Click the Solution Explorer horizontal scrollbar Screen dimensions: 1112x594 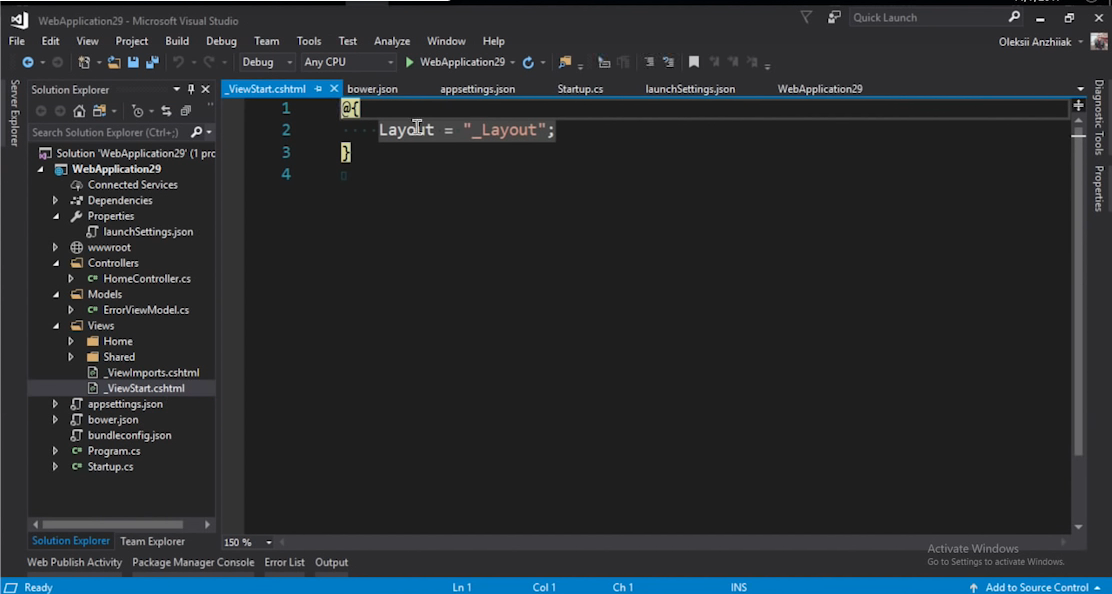coord(113,525)
